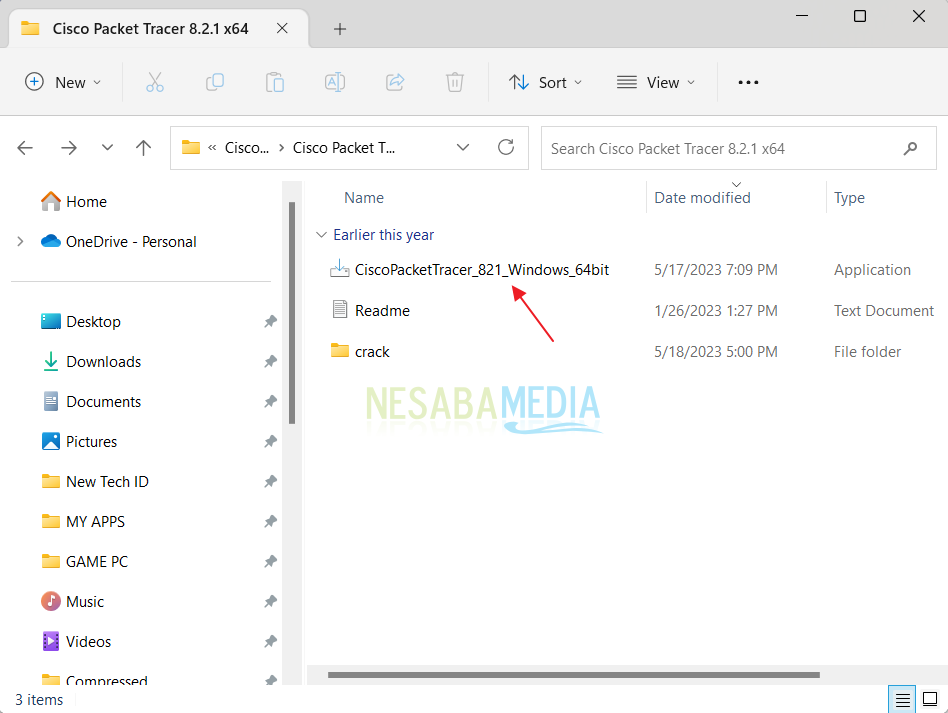Go forward with the right arrow
This screenshot has width=948, height=713.
pyautogui.click(x=69, y=148)
